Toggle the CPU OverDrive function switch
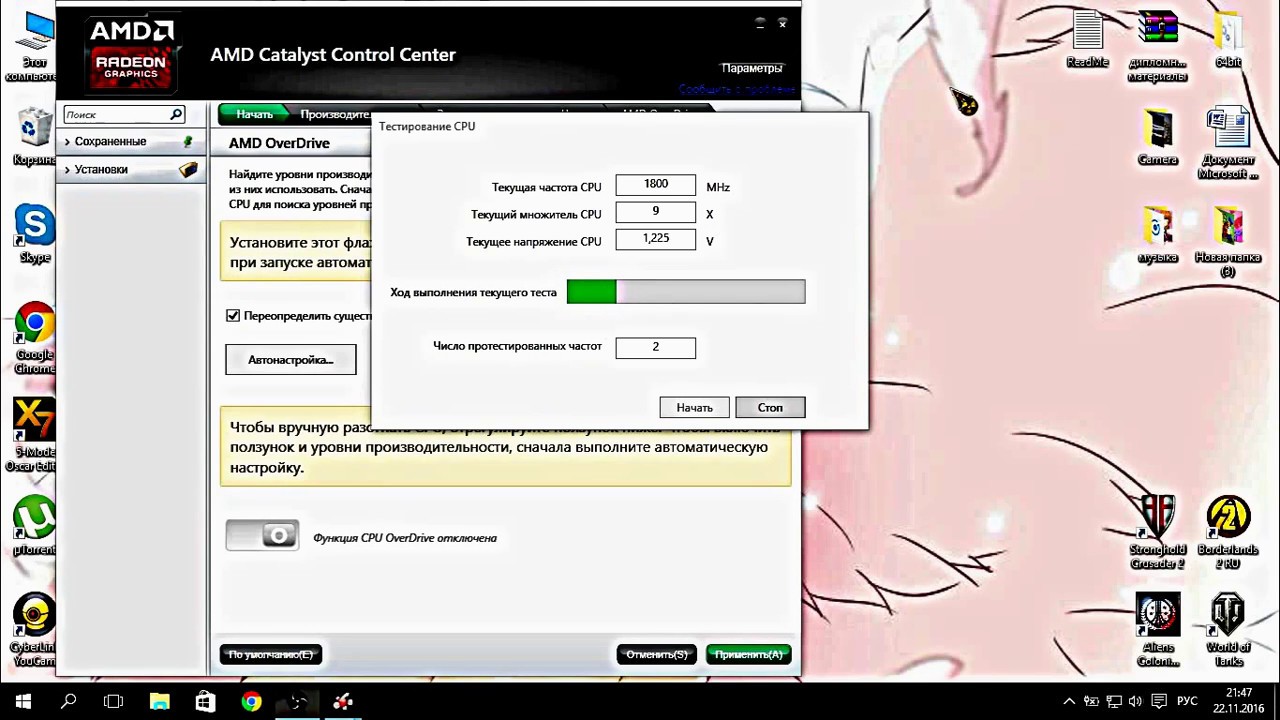This screenshot has height=720, width=1280. [x=262, y=536]
